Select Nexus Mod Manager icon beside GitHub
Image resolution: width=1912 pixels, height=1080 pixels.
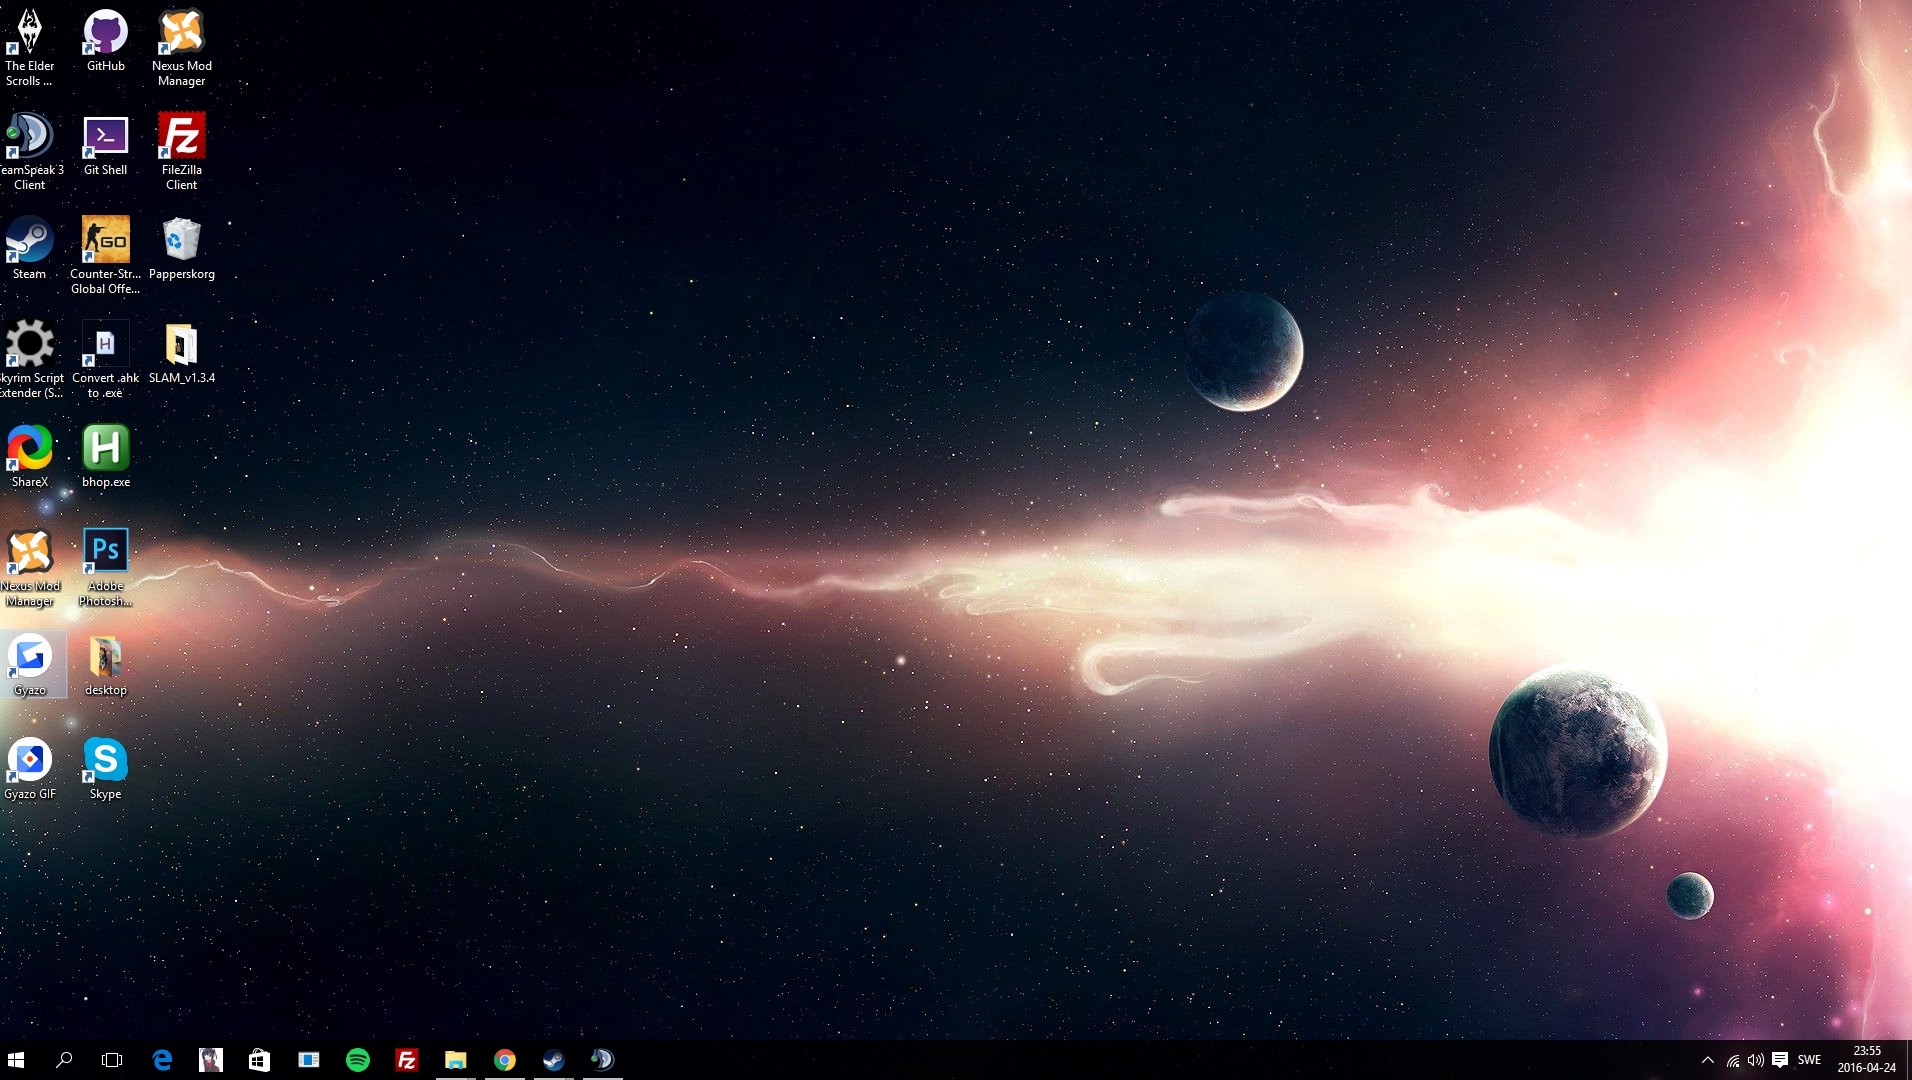(182, 47)
